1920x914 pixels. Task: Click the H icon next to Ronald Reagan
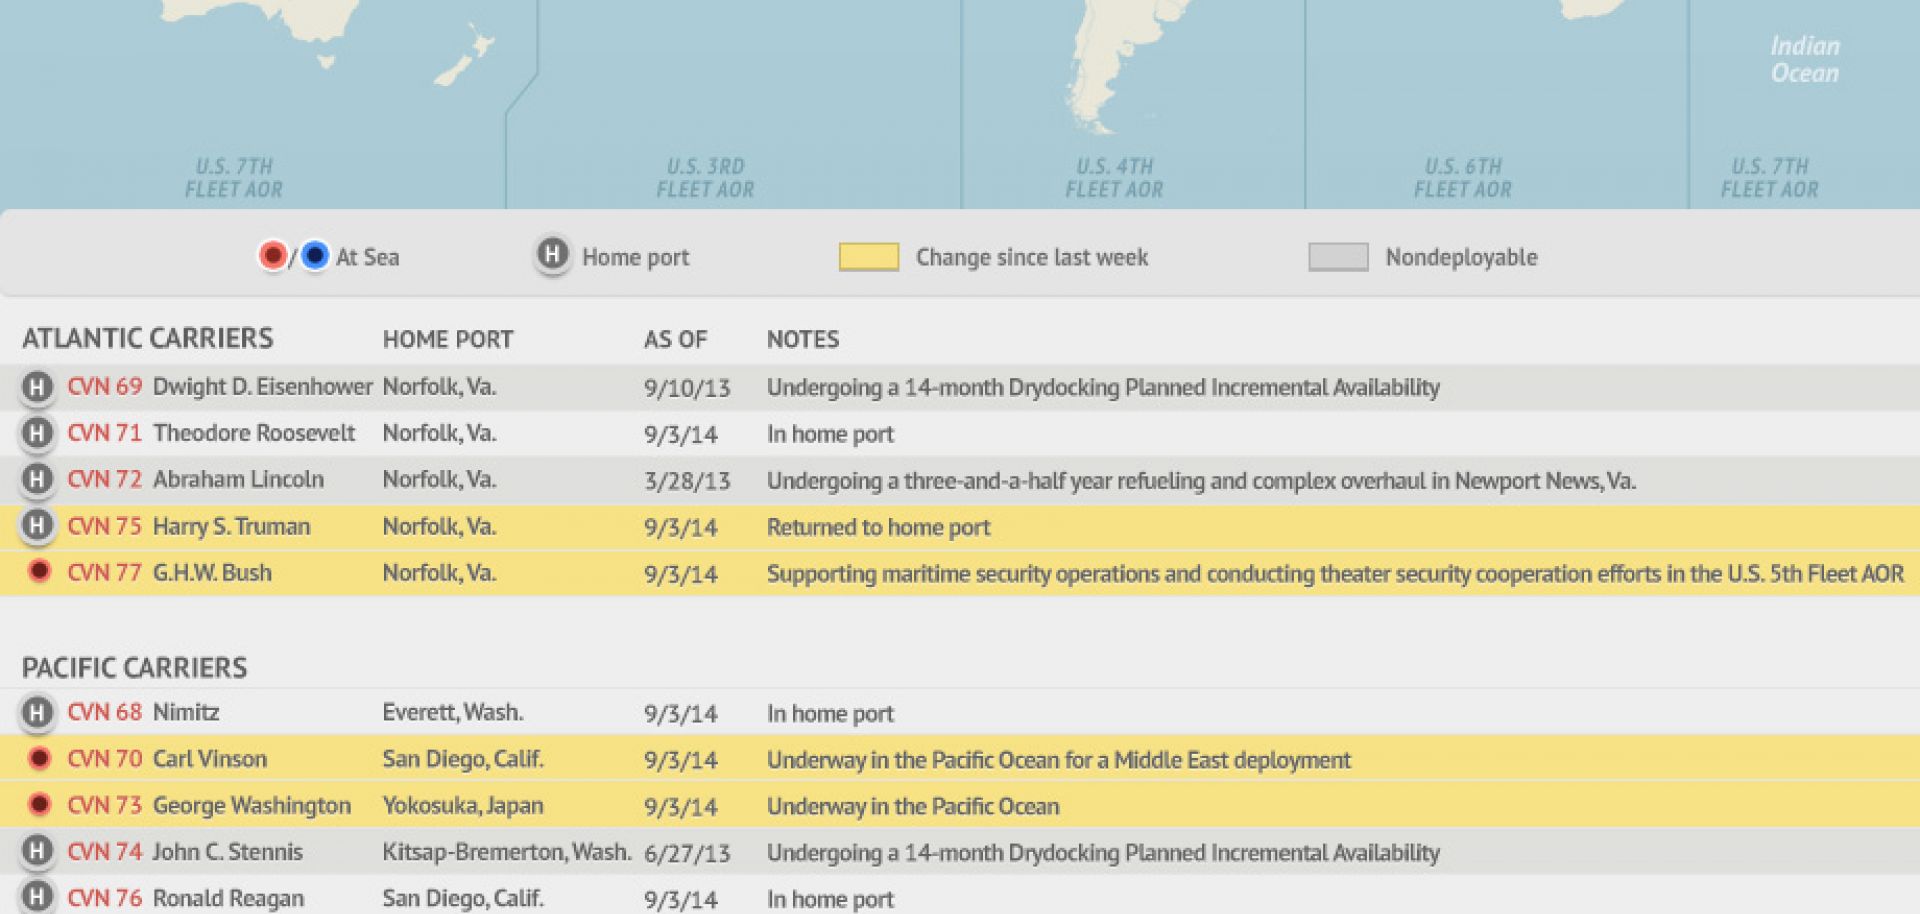[37, 897]
